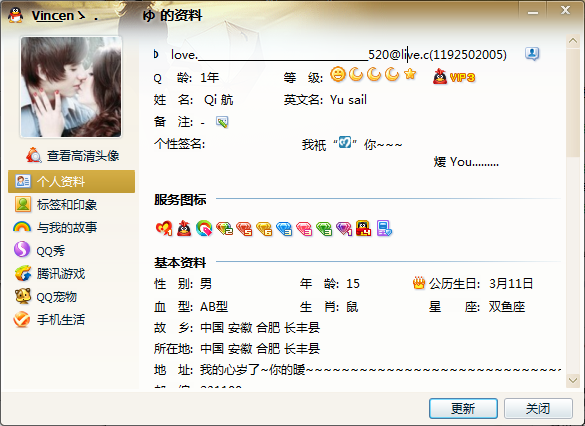Click the profile avatar photo
This screenshot has width=585, height=426.
click(71, 87)
